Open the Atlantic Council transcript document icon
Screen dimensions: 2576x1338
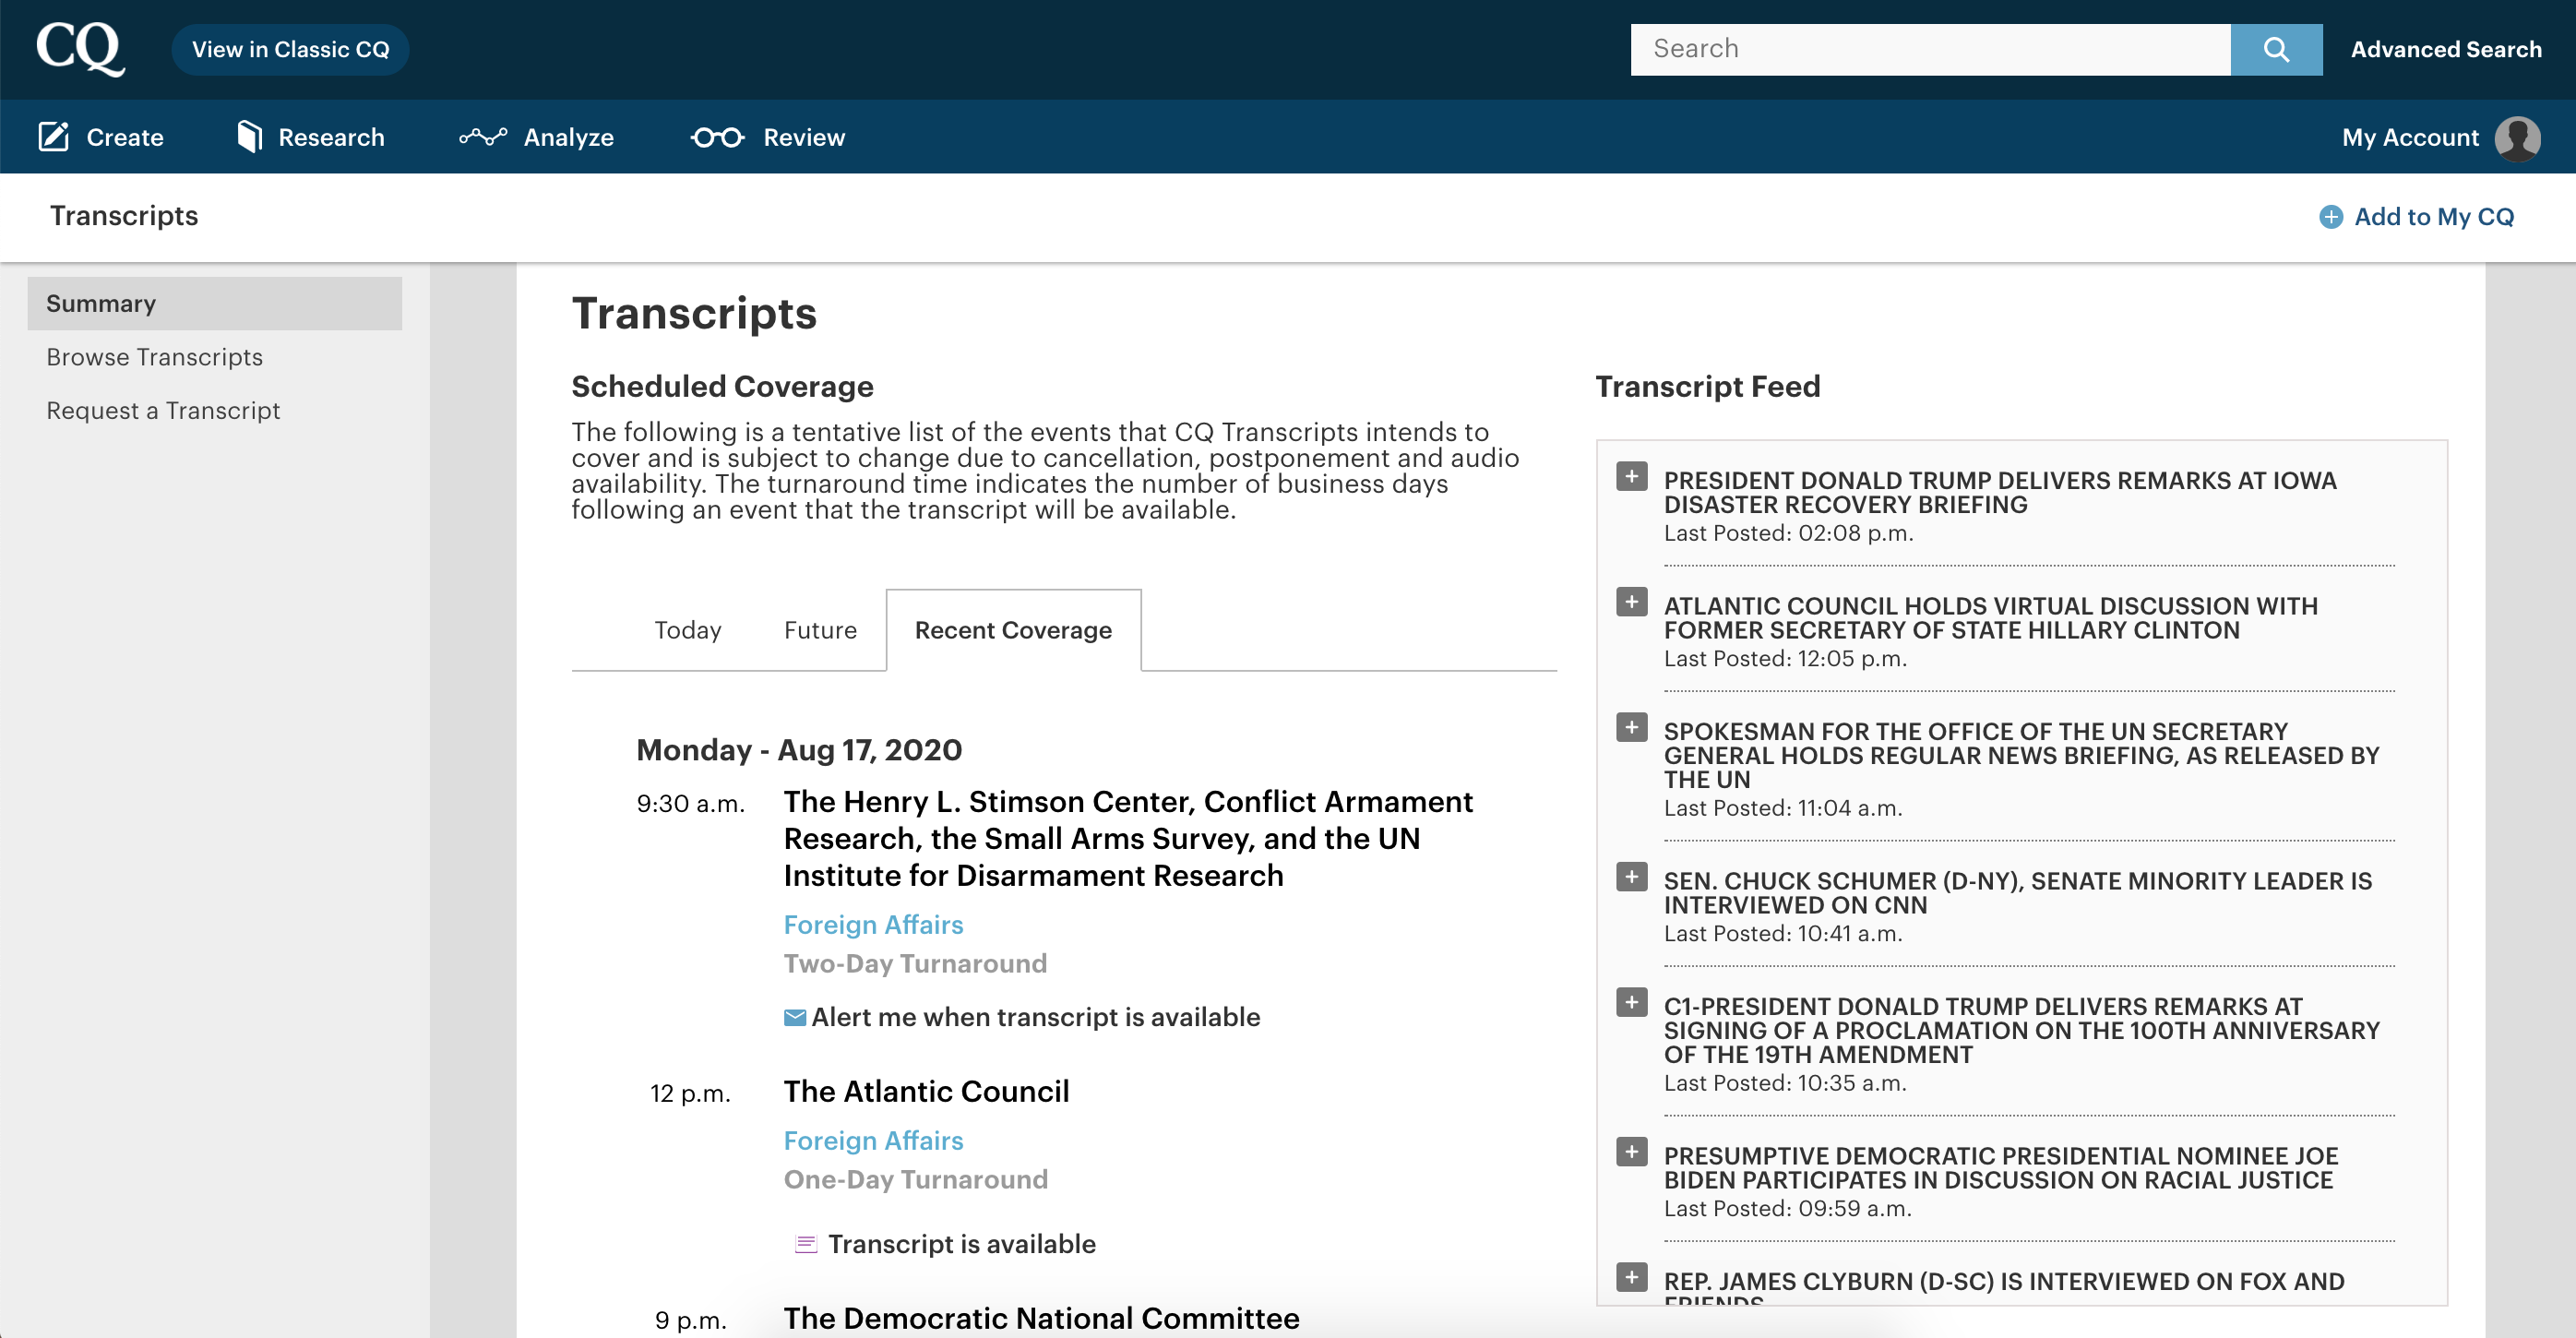pyautogui.click(x=805, y=1244)
